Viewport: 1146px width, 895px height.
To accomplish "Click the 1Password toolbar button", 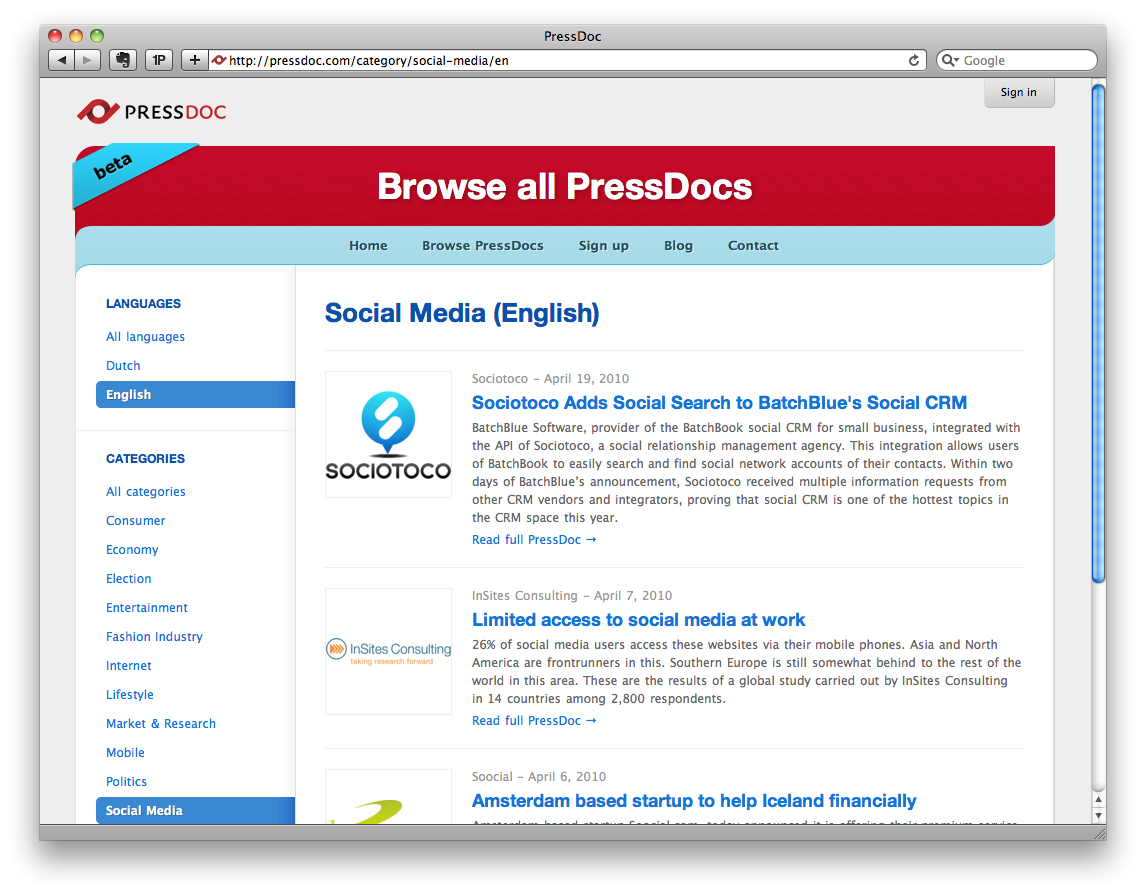I will pyautogui.click(x=159, y=60).
